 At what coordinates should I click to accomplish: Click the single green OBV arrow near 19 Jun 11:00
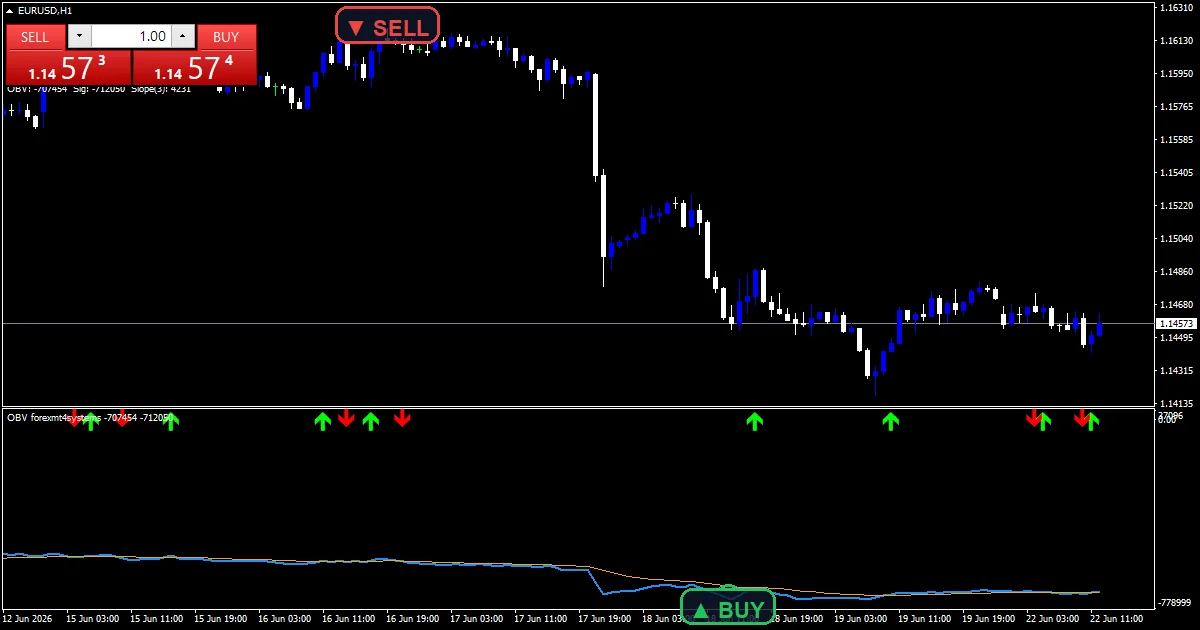click(x=891, y=421)
